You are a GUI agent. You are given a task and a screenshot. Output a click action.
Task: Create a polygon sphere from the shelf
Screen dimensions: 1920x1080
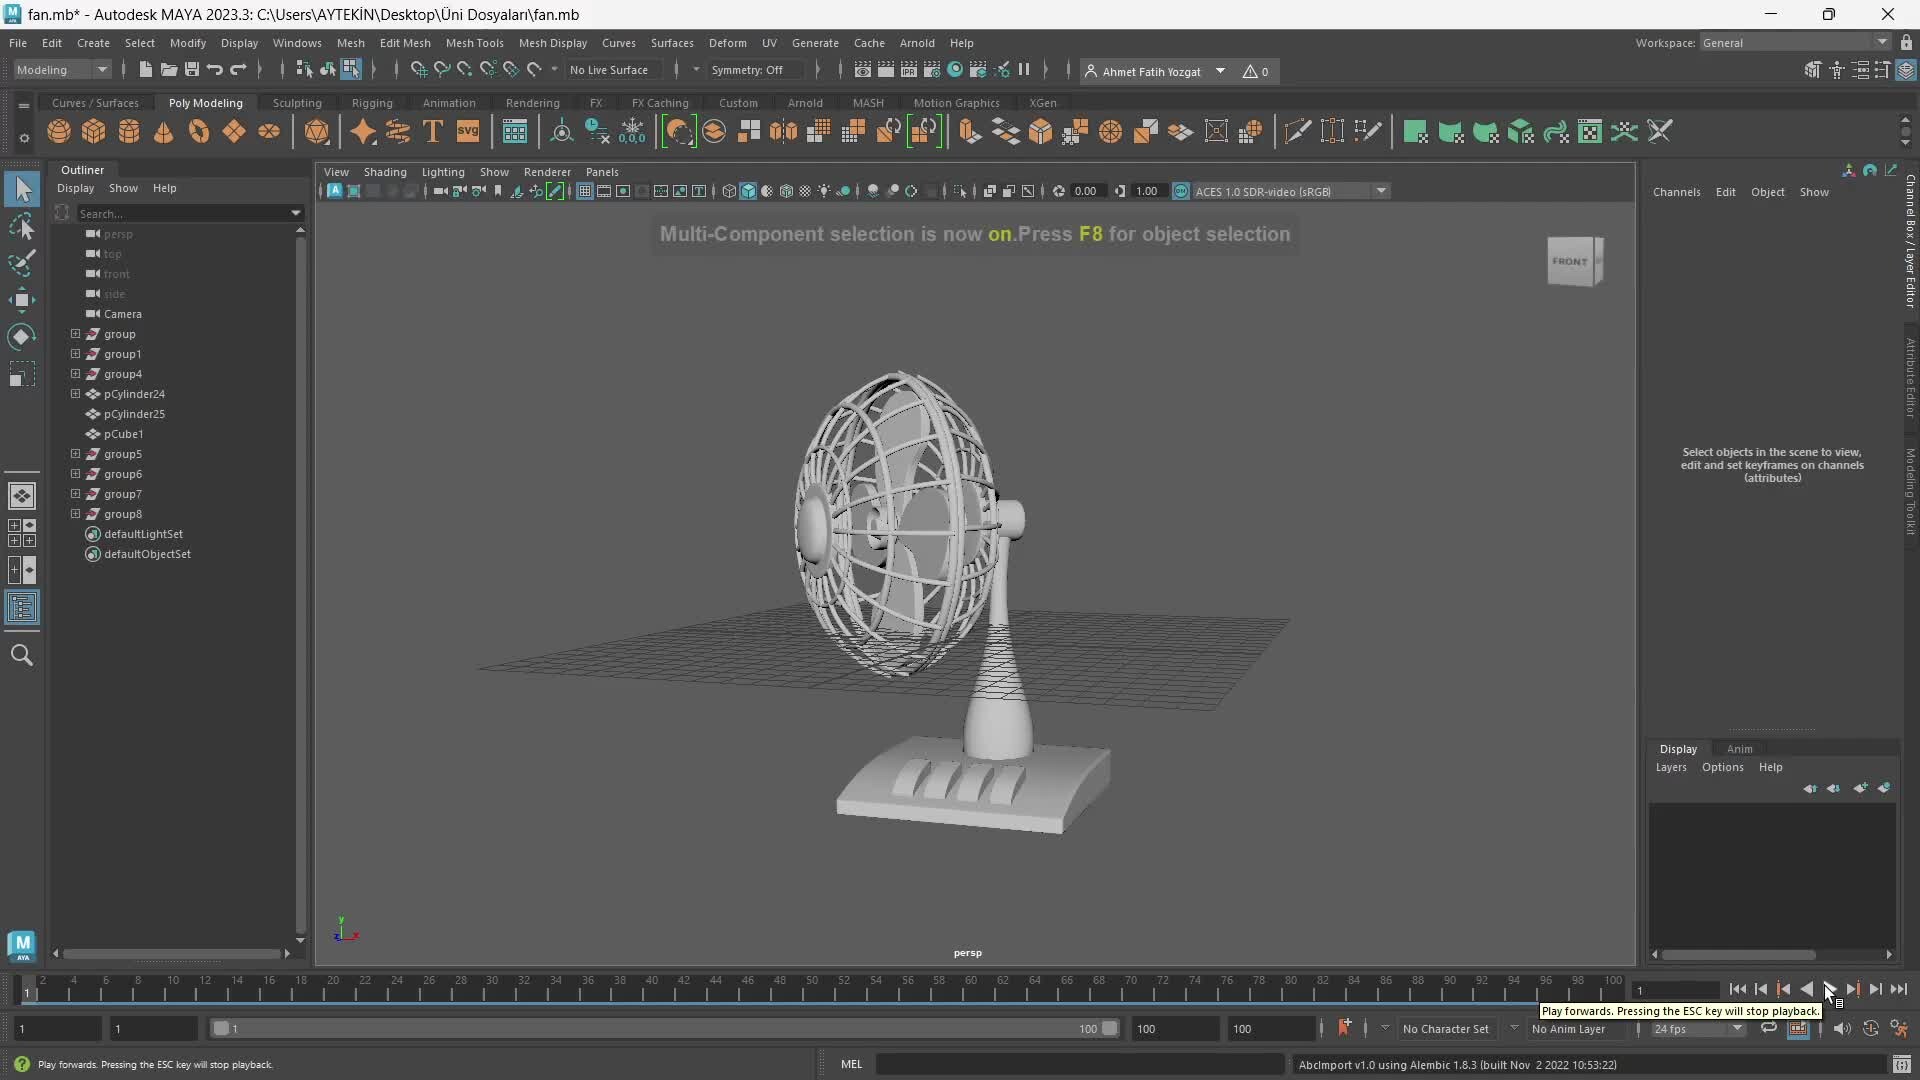[58, 131]
